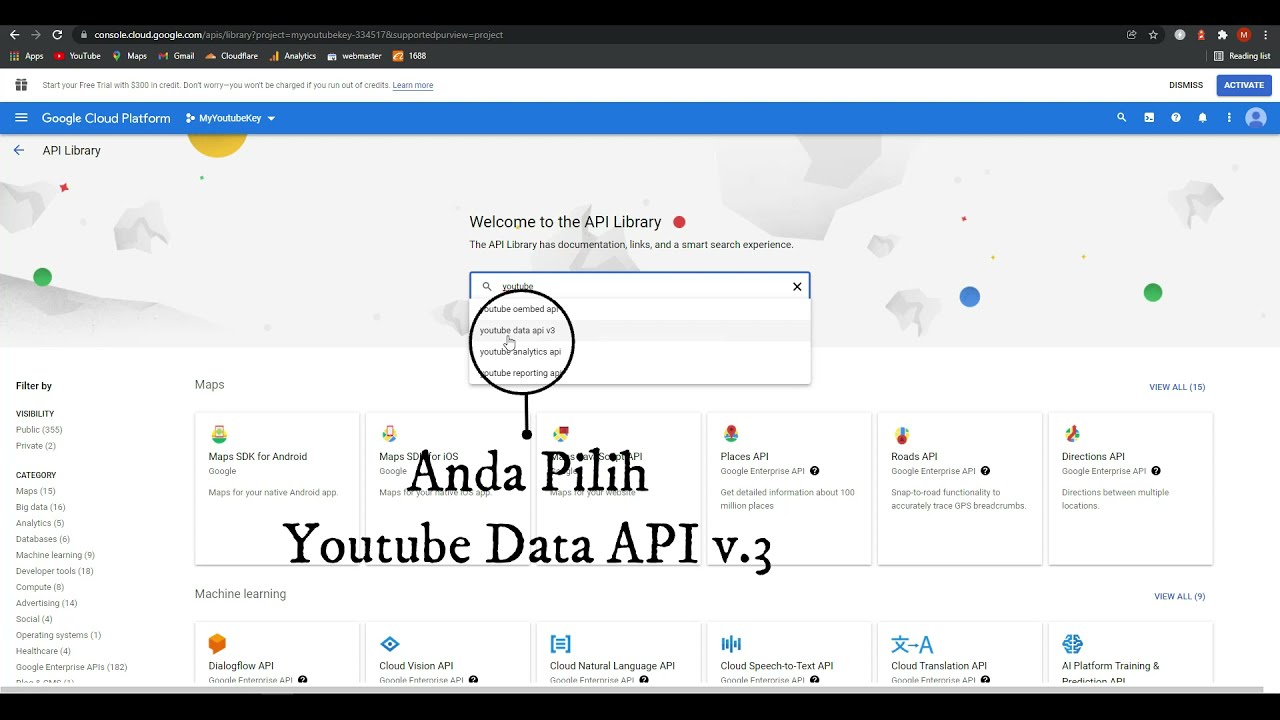Go back with browser back arrow

[14, 34]
